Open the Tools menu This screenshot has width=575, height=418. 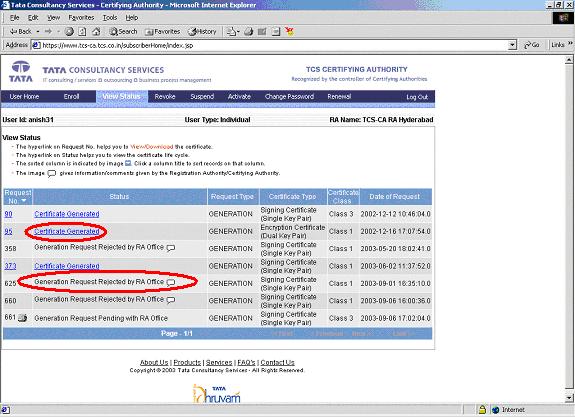[110, 18]
